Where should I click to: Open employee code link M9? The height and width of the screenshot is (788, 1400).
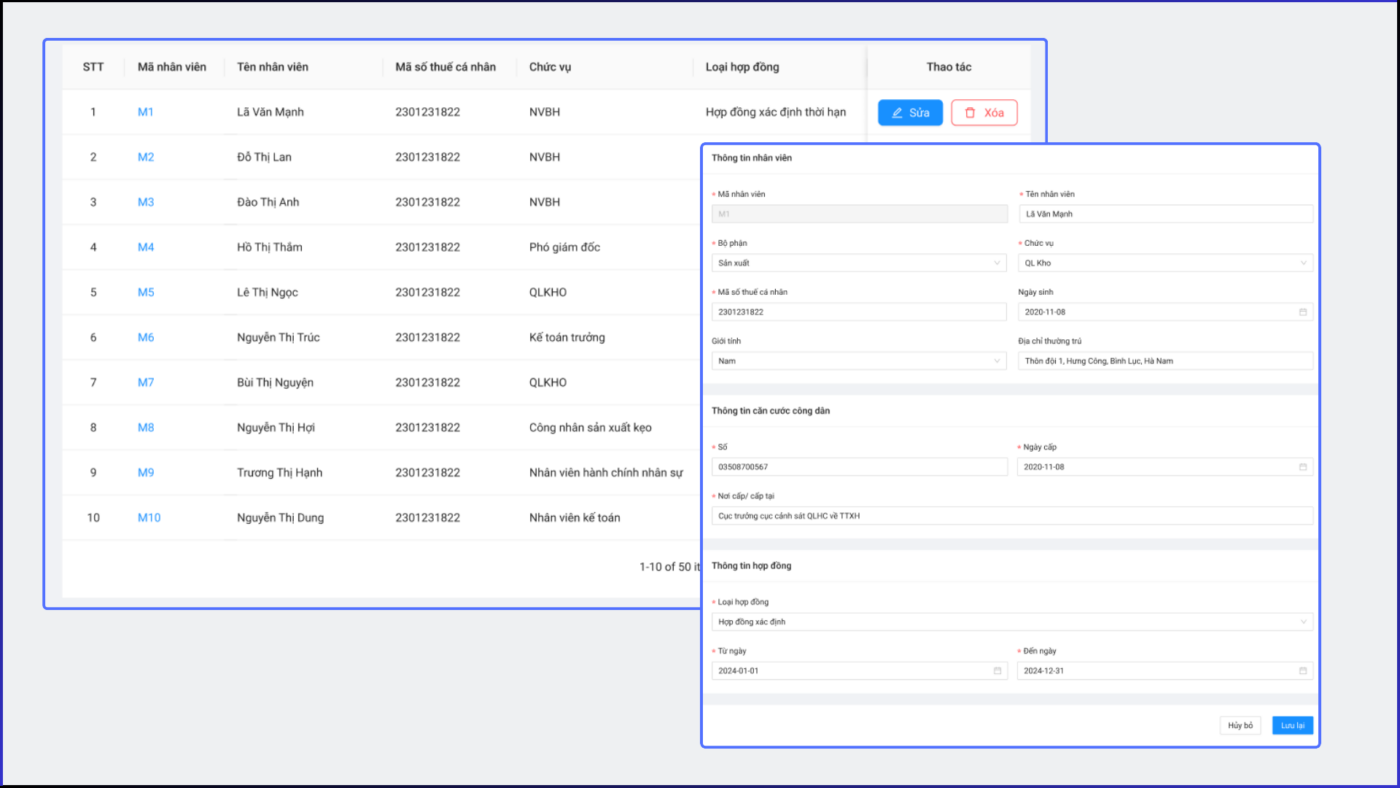[146, 472]
